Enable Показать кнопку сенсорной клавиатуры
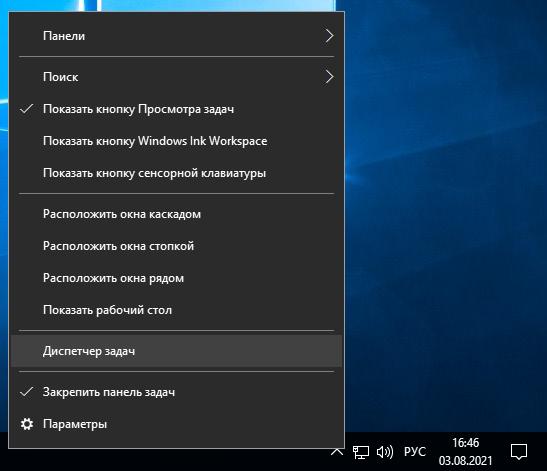This screenshot has height=471, width=547. coord(177,173)
